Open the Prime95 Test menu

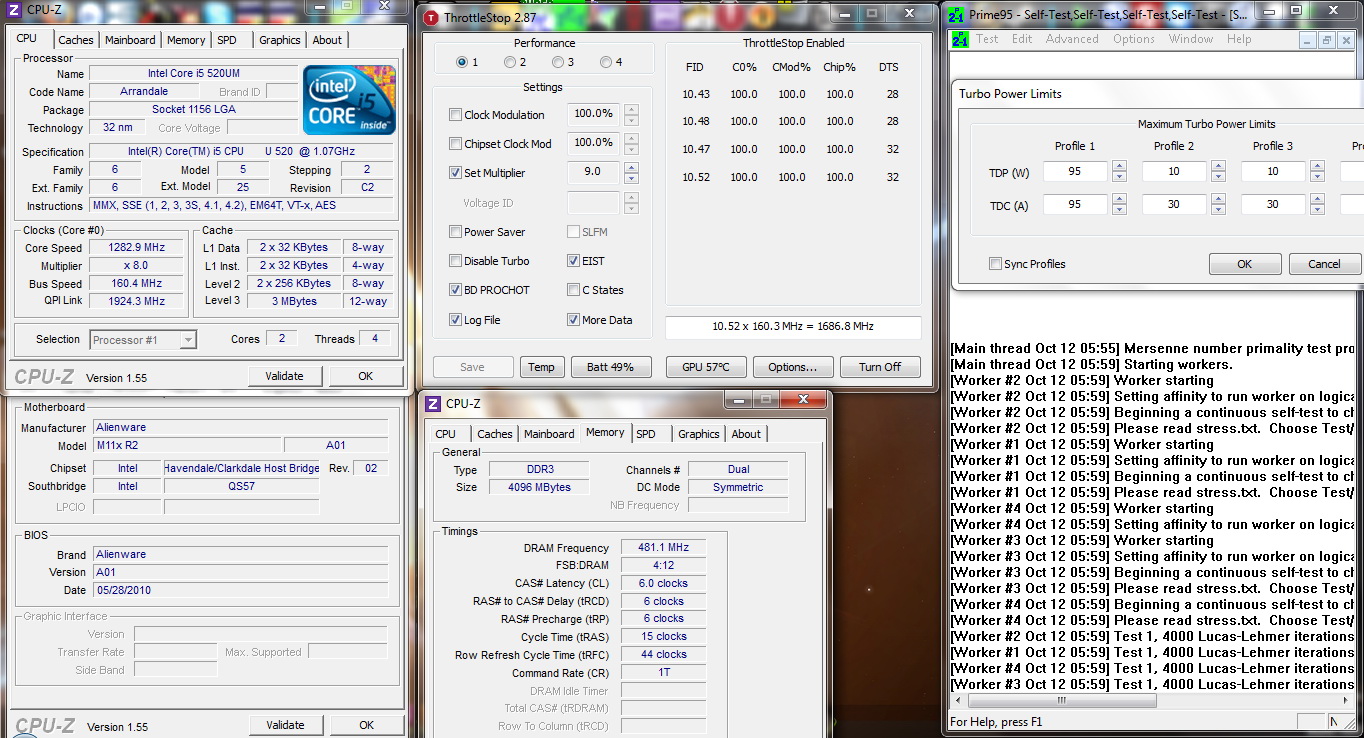coord(987,39)
